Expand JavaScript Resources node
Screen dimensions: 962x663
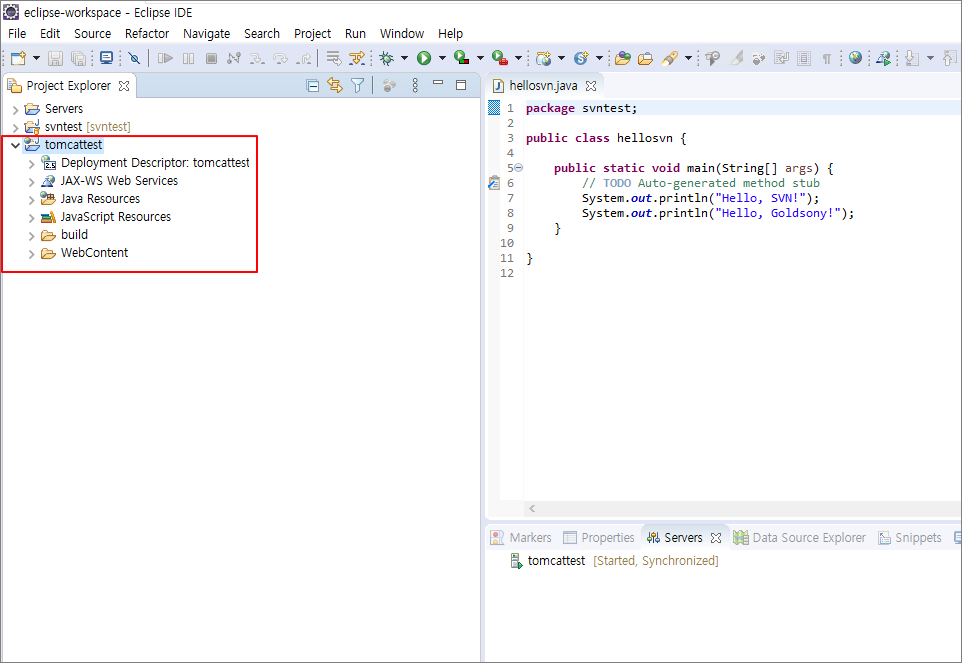[31, 218]
